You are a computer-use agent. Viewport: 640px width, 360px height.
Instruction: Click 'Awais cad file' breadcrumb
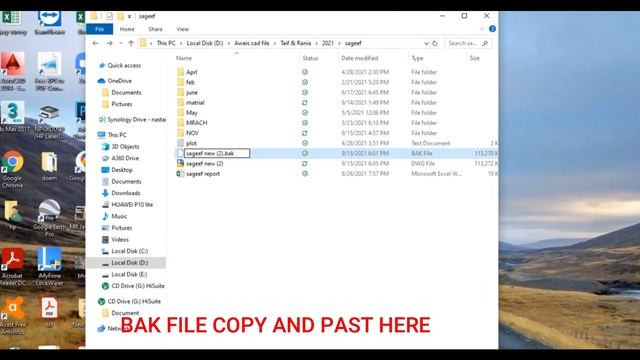coord(252,43)
